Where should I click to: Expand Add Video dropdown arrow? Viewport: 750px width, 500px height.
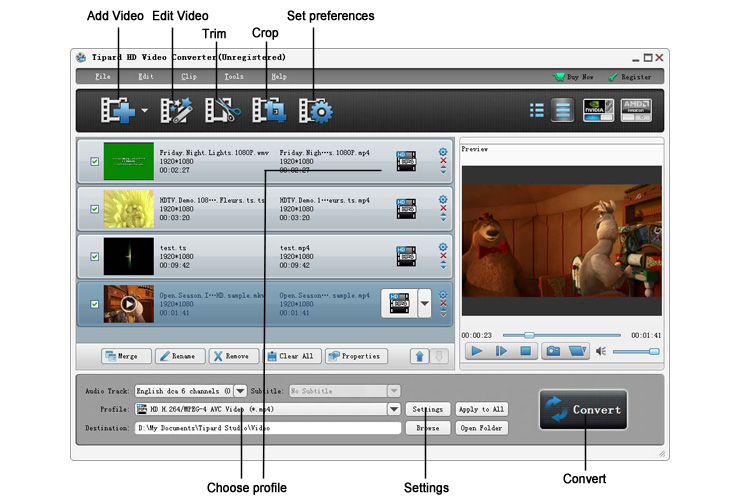tap(144, 111)
